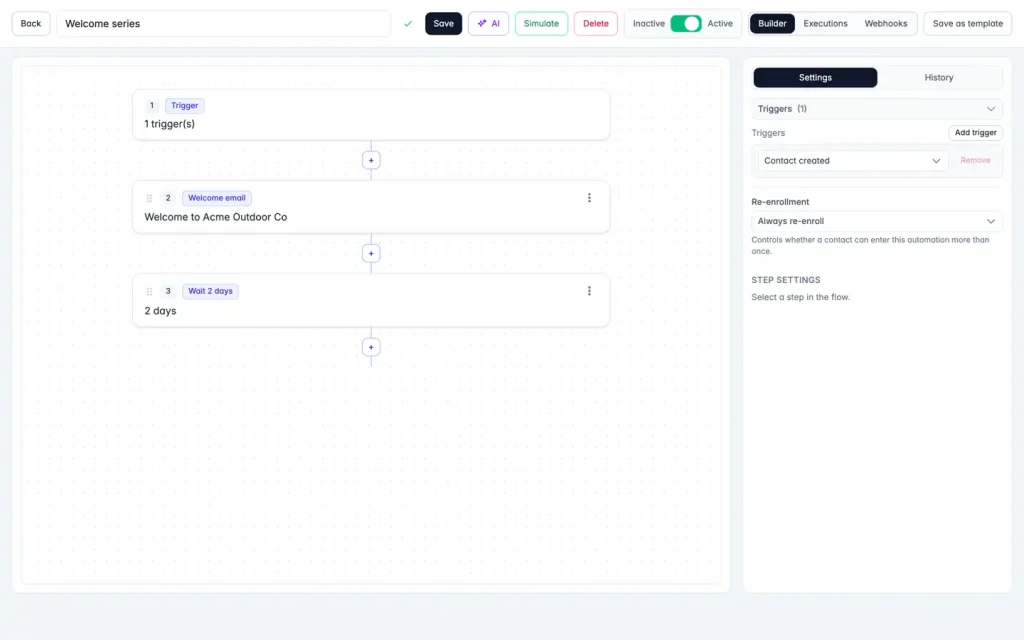Add step below the Trigger card
This screenshot has width=1024, height=640.
(x=371, y=161)
